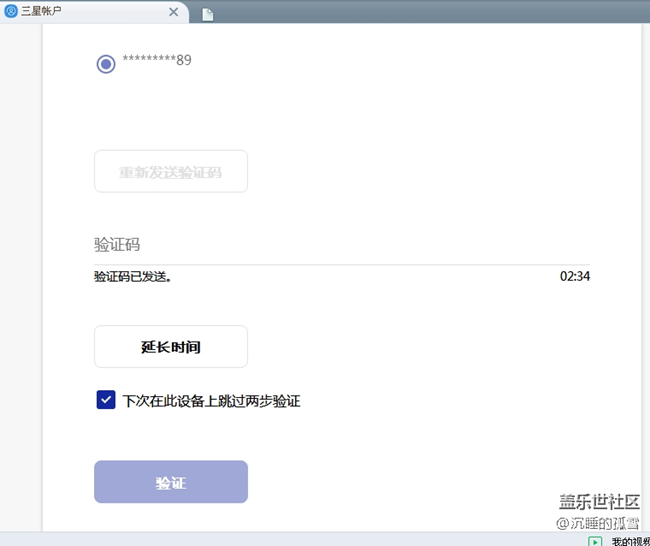This screenshot has height=546, width=650.
Task: Click the Samsung account icon in the tab
Action: coord(11,11)
